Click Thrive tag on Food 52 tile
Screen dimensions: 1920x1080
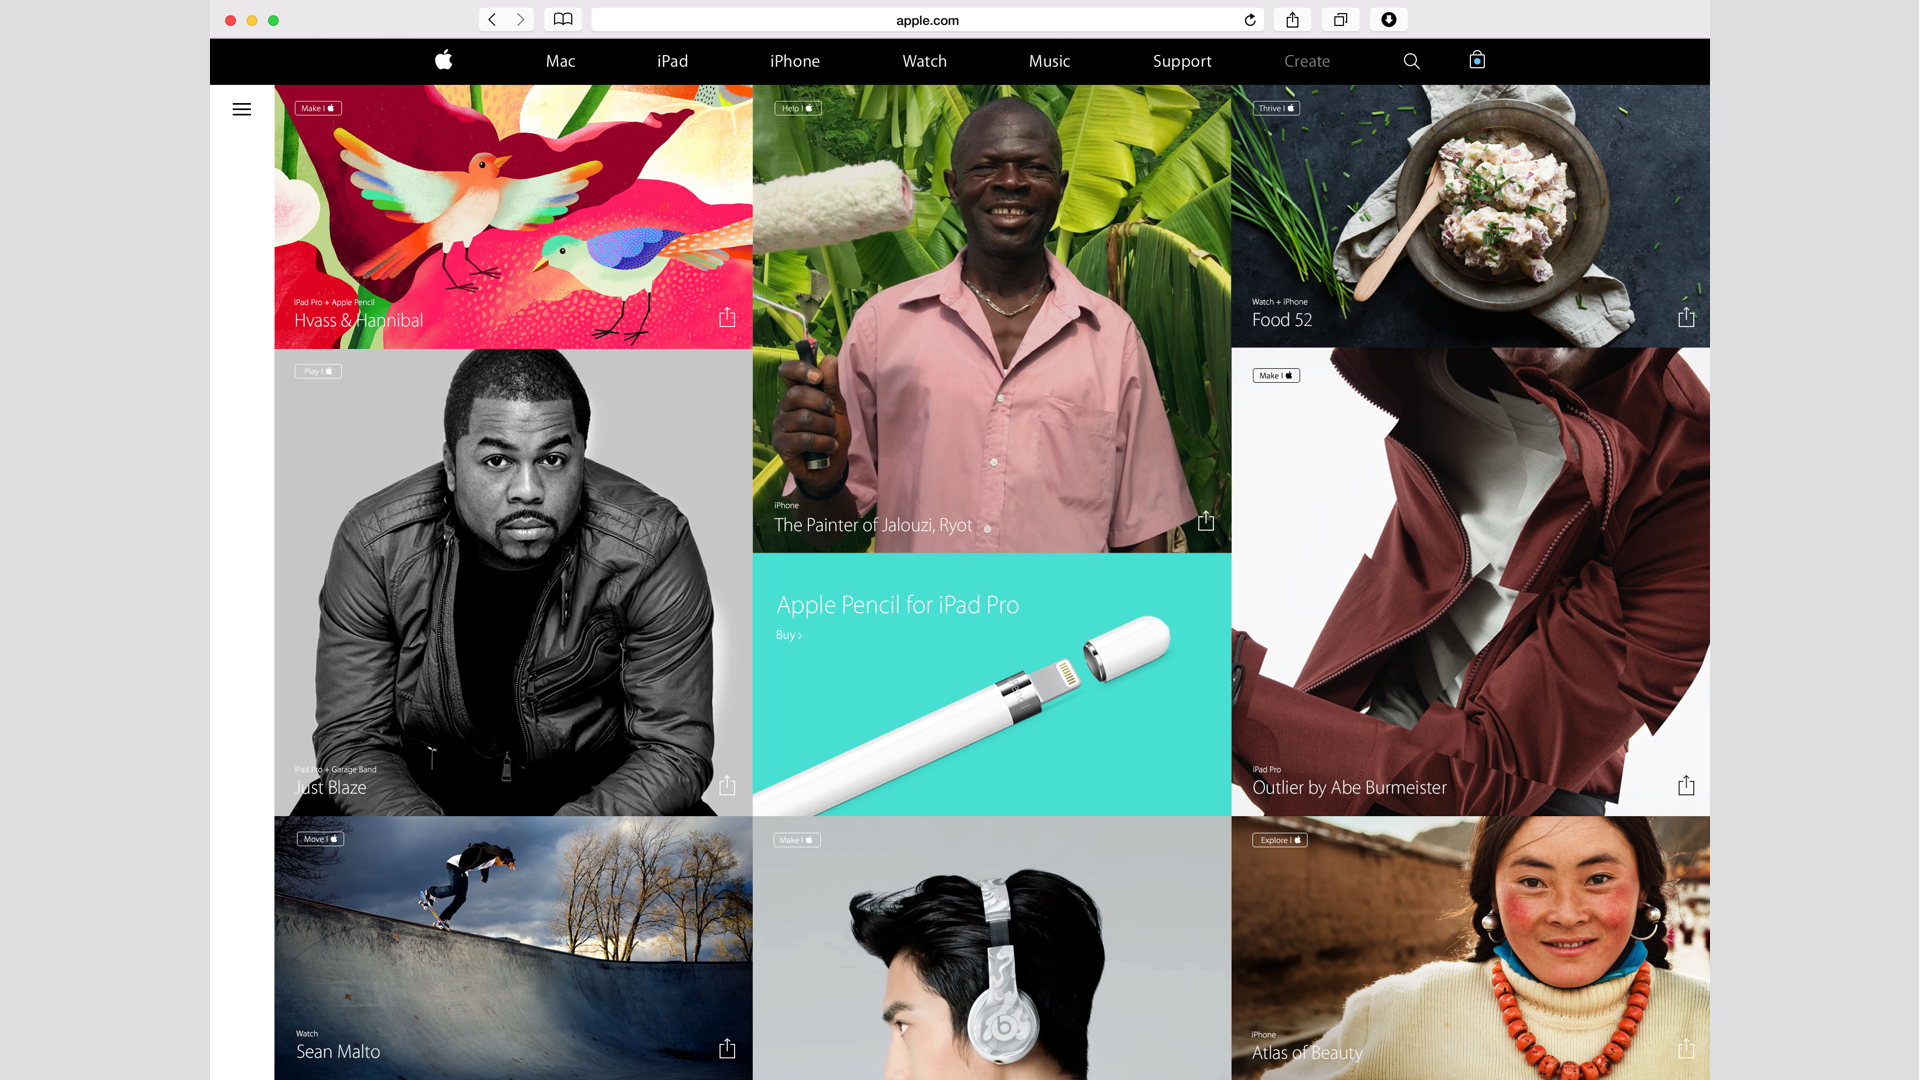pyautogui.click(x=1276, y=108)
